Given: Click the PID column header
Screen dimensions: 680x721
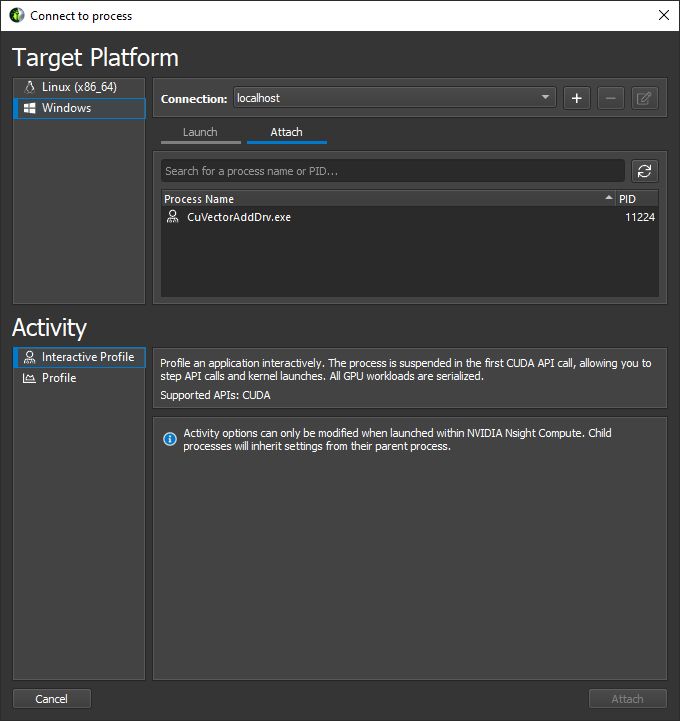Looking at the screenshot, I should tap(636, 199).
